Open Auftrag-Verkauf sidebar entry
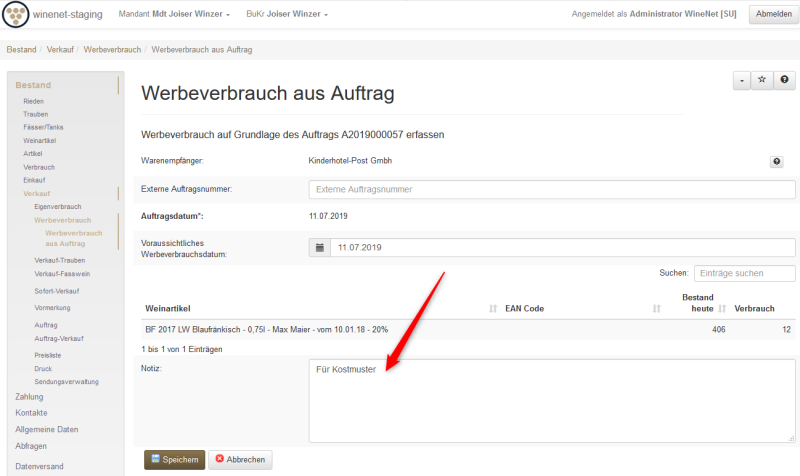The width and height of the screenshot is (800, 476). [x=59, y=339]
